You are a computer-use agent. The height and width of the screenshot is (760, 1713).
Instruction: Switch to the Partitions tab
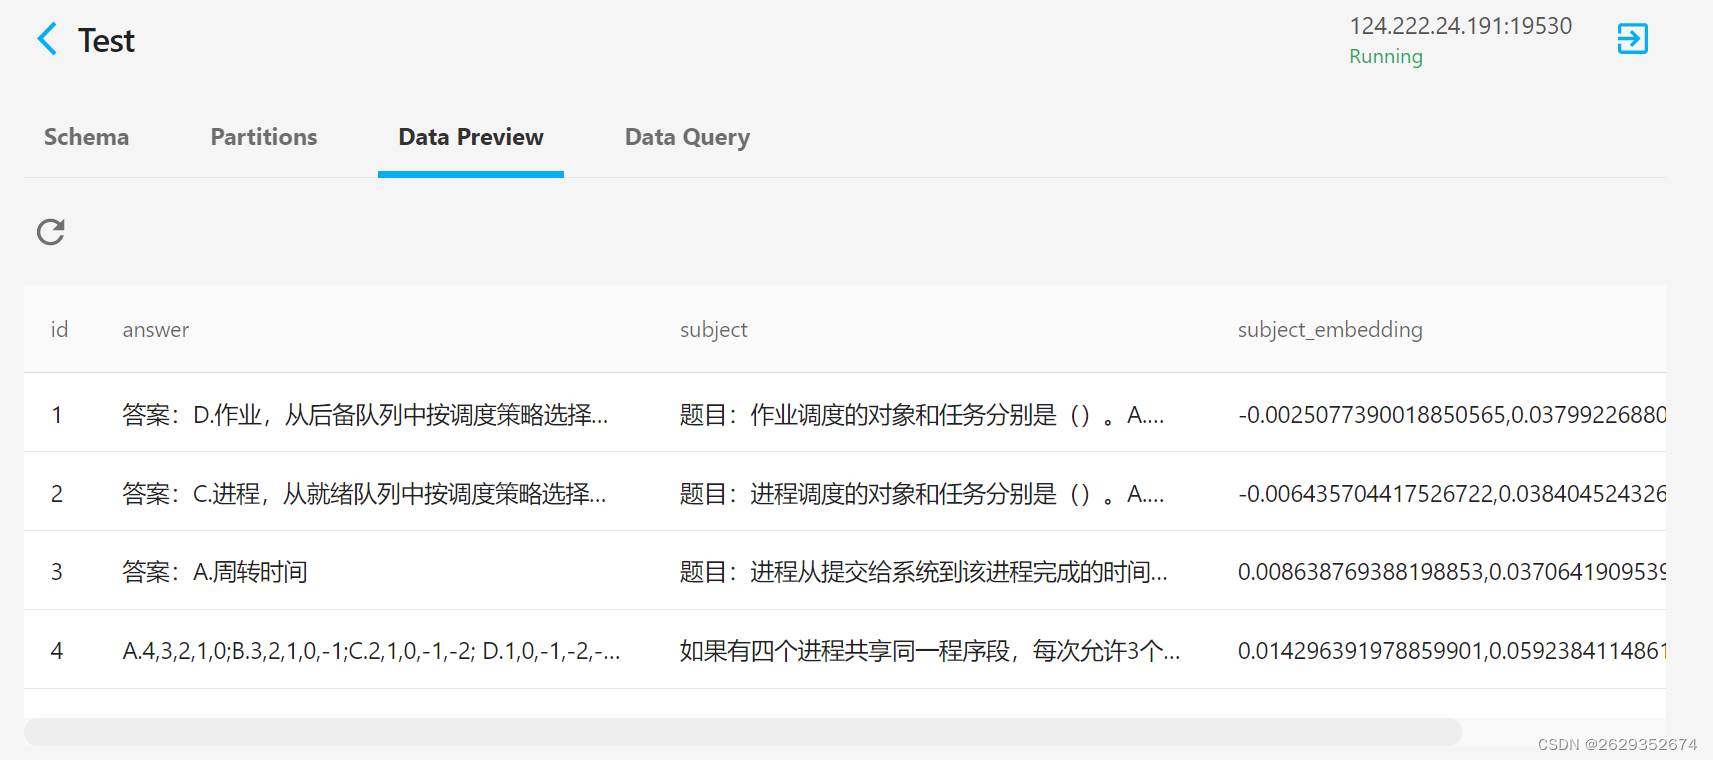click(x=264, y=137)
